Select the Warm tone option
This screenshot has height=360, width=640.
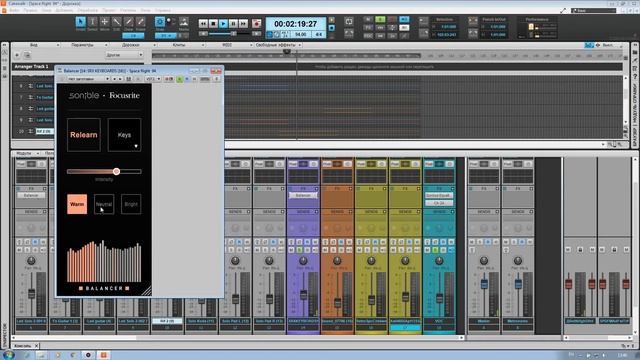pyautogui.click(x=77, y=204)
